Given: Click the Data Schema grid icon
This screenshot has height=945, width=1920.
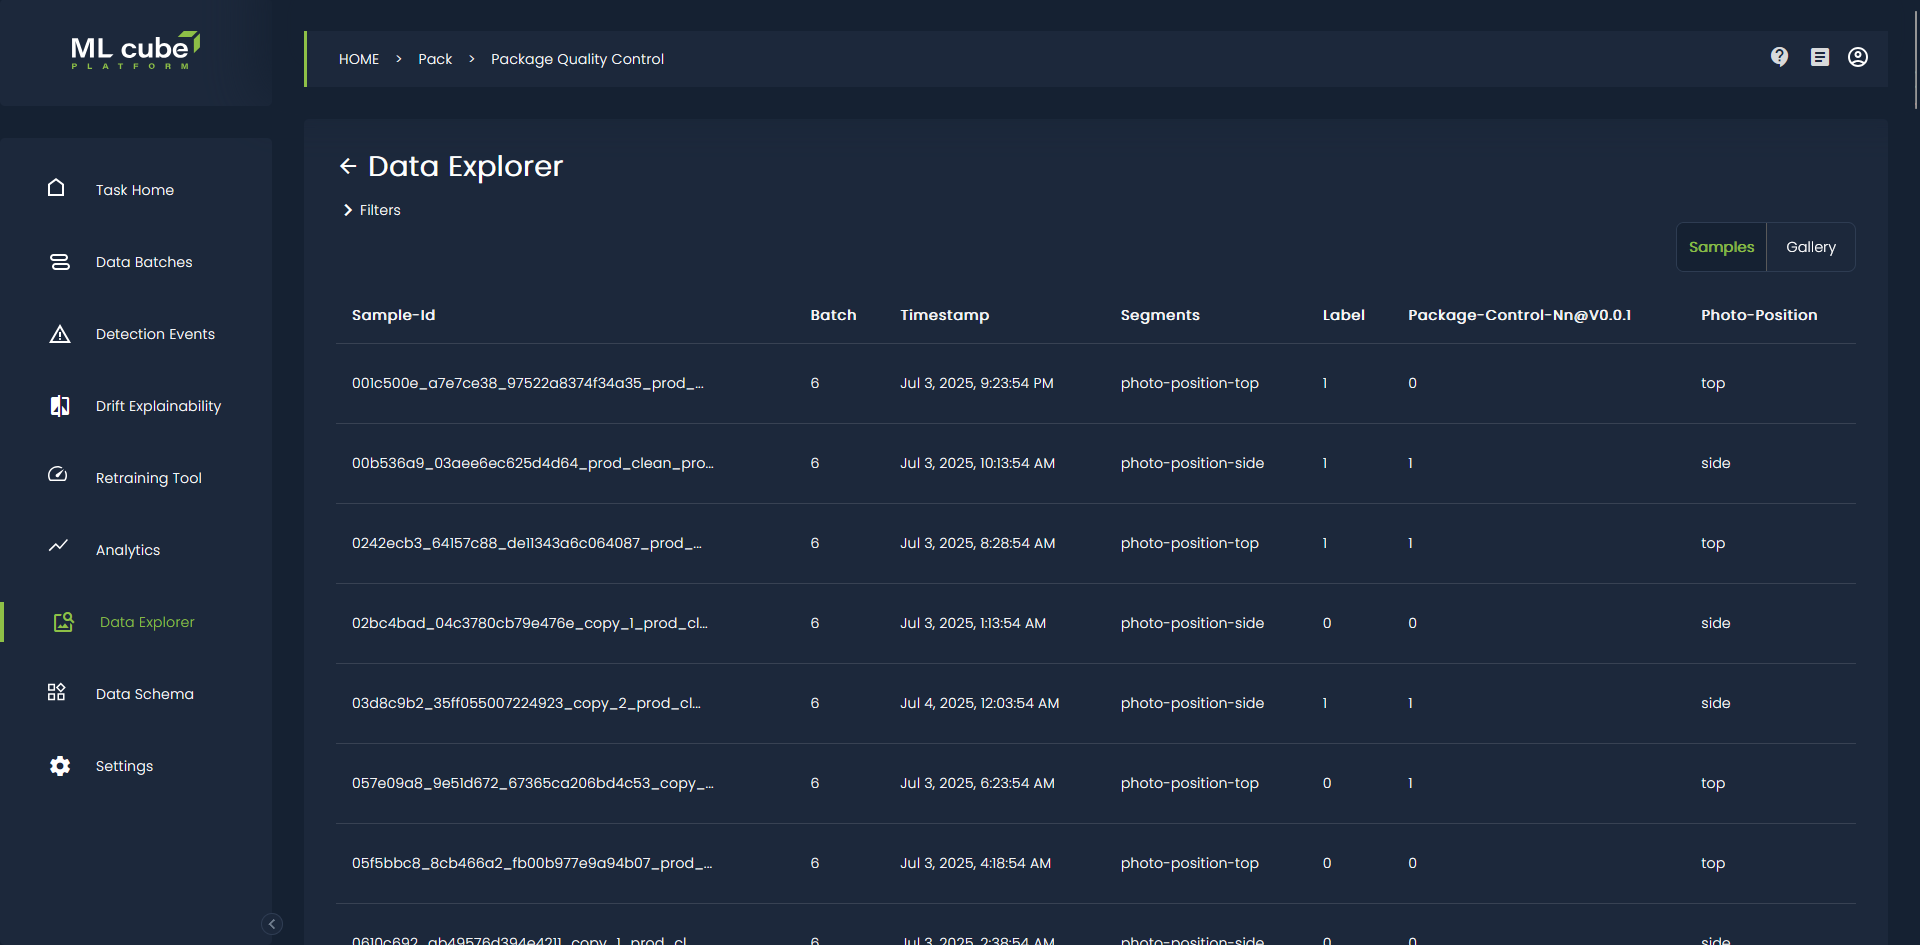Looking at the screenshot, I should pyautogui.click(x=57, y=692).
